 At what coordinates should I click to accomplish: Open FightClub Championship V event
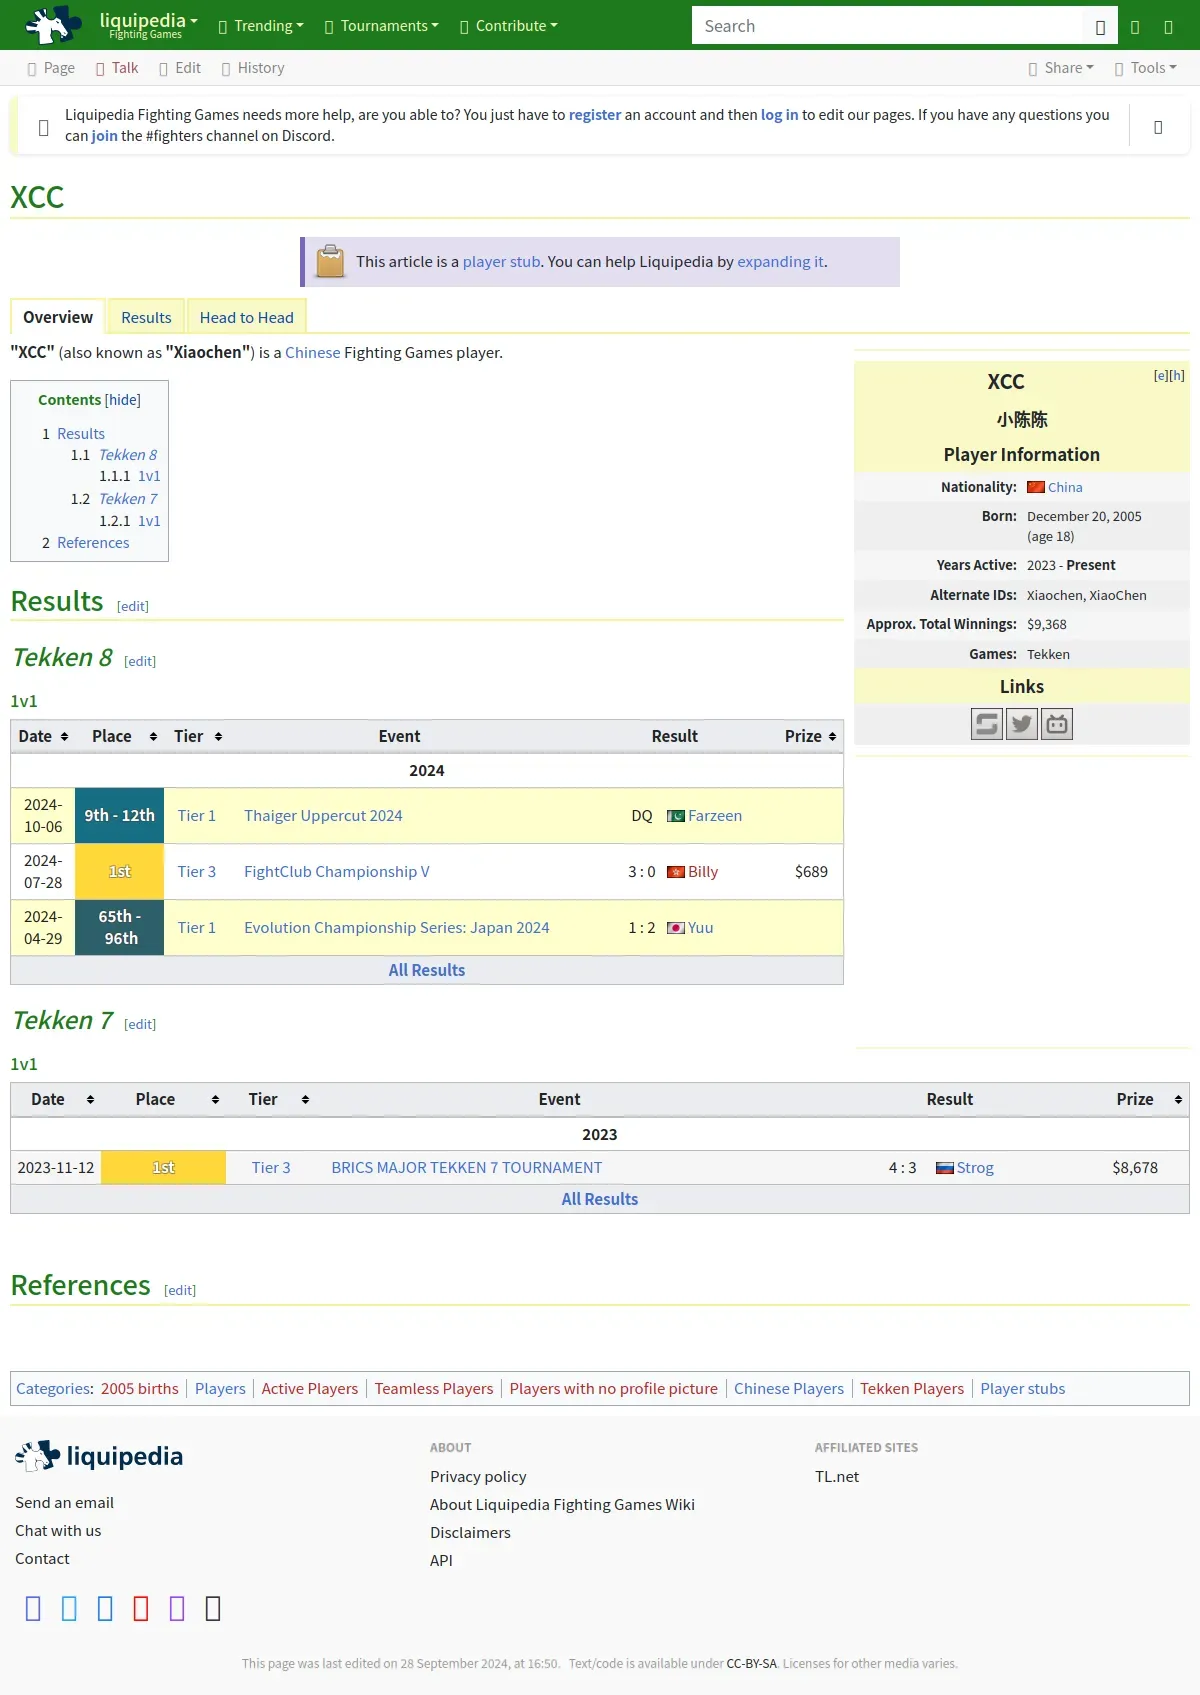click(x=337, y=872)
